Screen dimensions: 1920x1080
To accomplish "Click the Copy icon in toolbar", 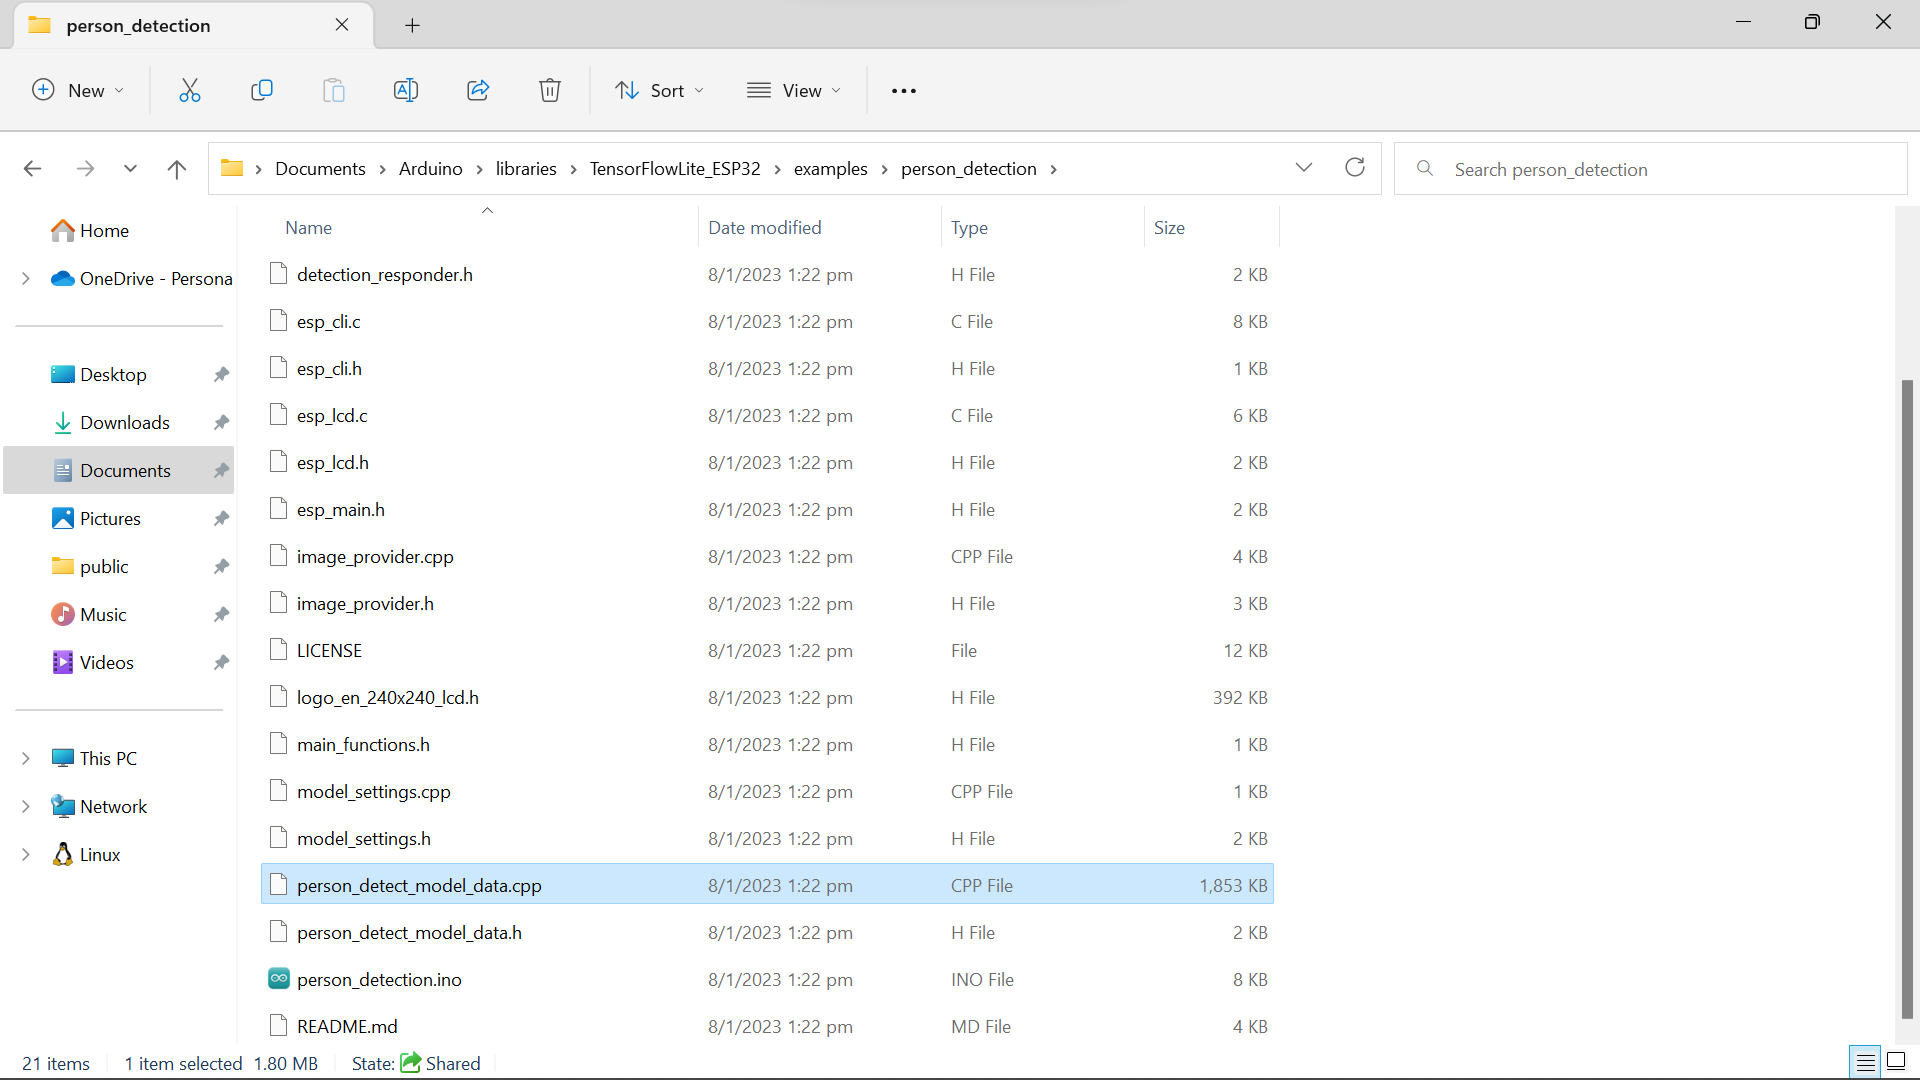I will (x=262, y=90).
